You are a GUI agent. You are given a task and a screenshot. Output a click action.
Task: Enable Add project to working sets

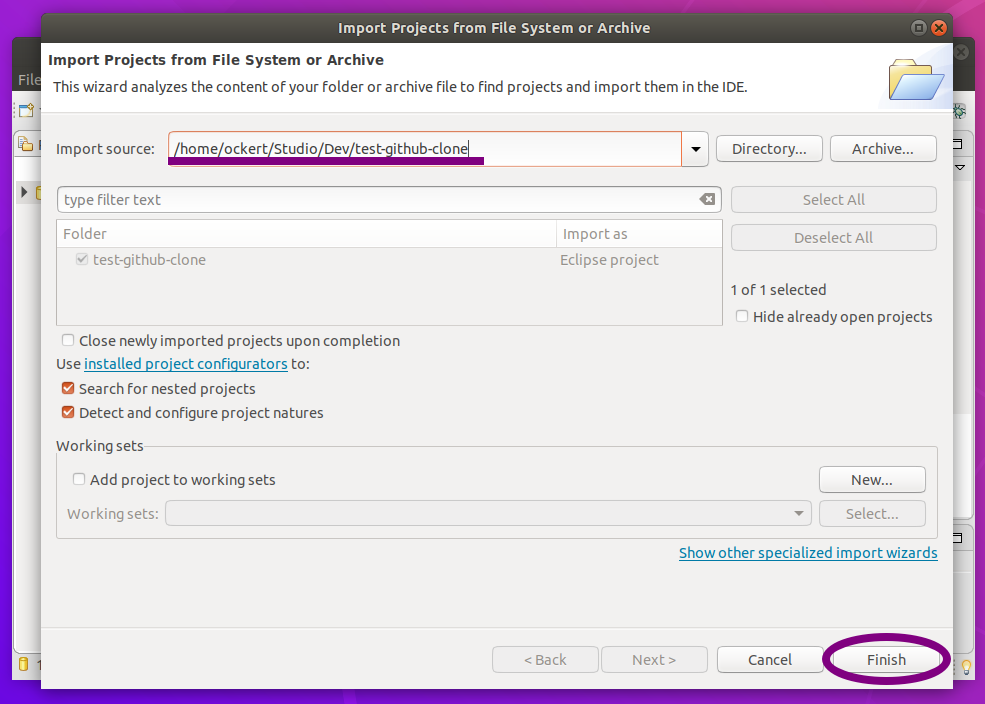[79, 480]
